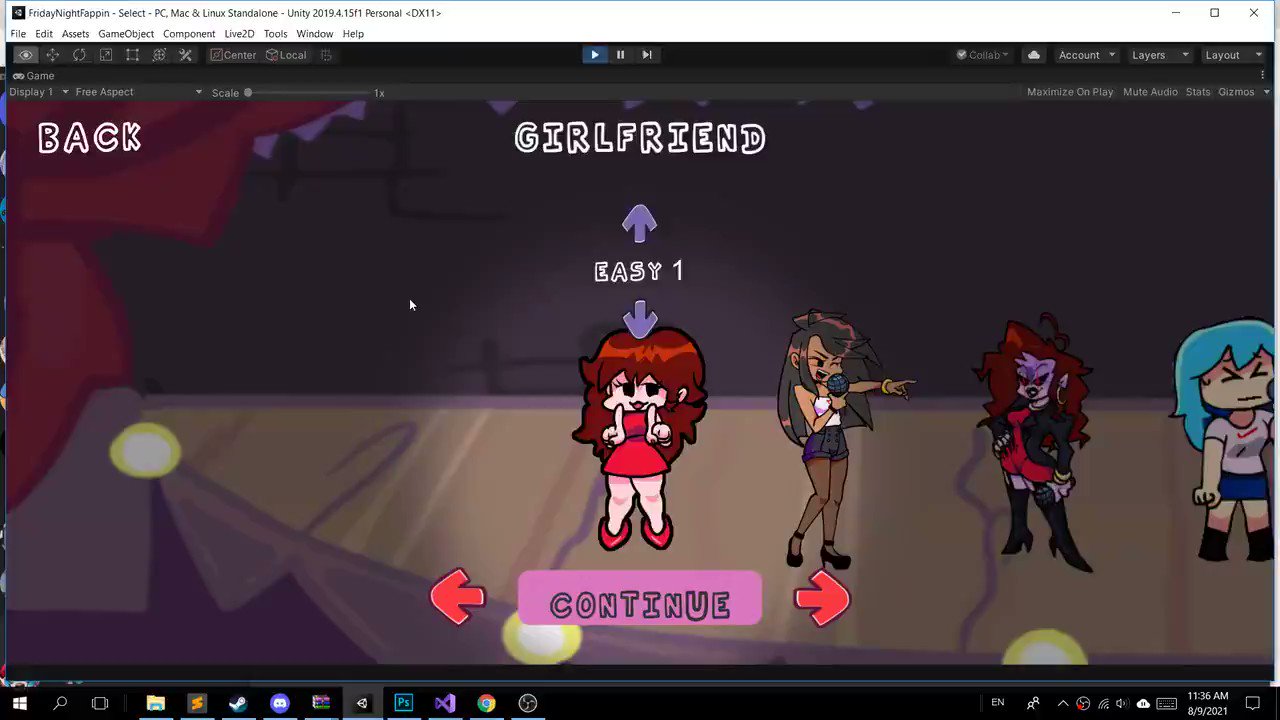Click the BACK button in game
1280x720 pixels.
pos(90,138)
